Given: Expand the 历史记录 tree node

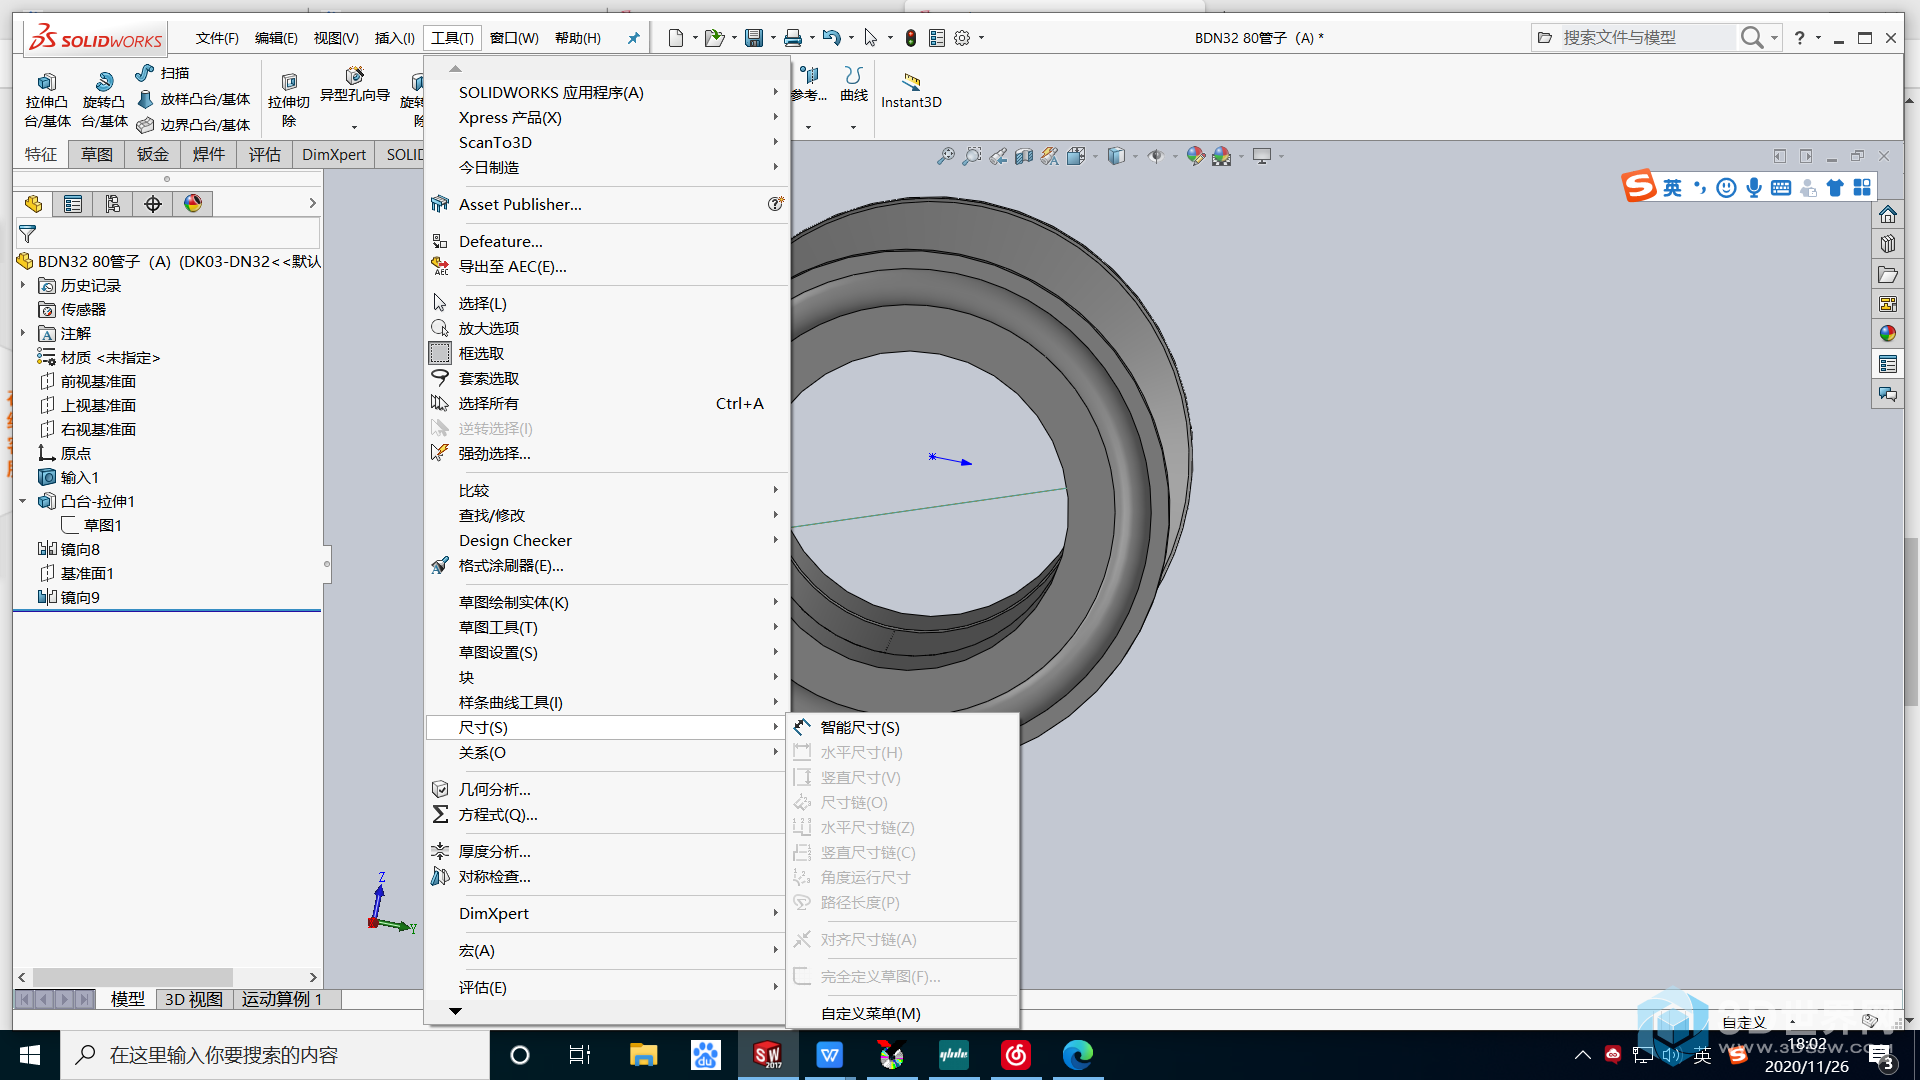Looking at the screenshot, I should [23, 286].
